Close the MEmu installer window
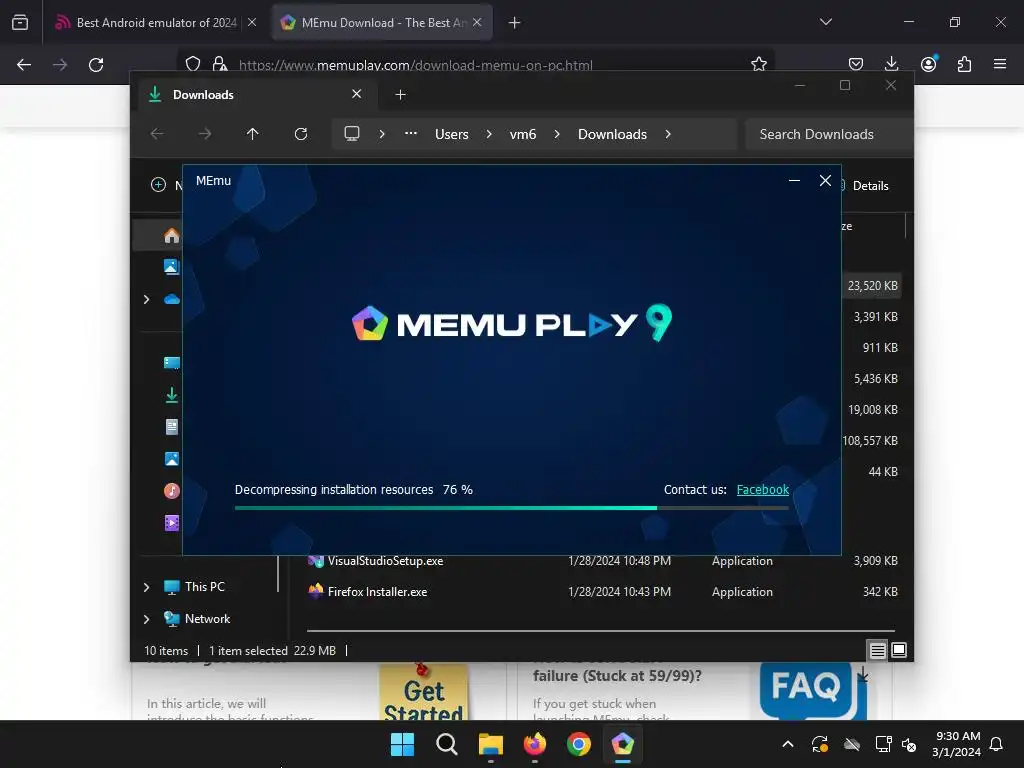Image resolution: width=1024 pixels, height=768 pixels. coord(825,181)
